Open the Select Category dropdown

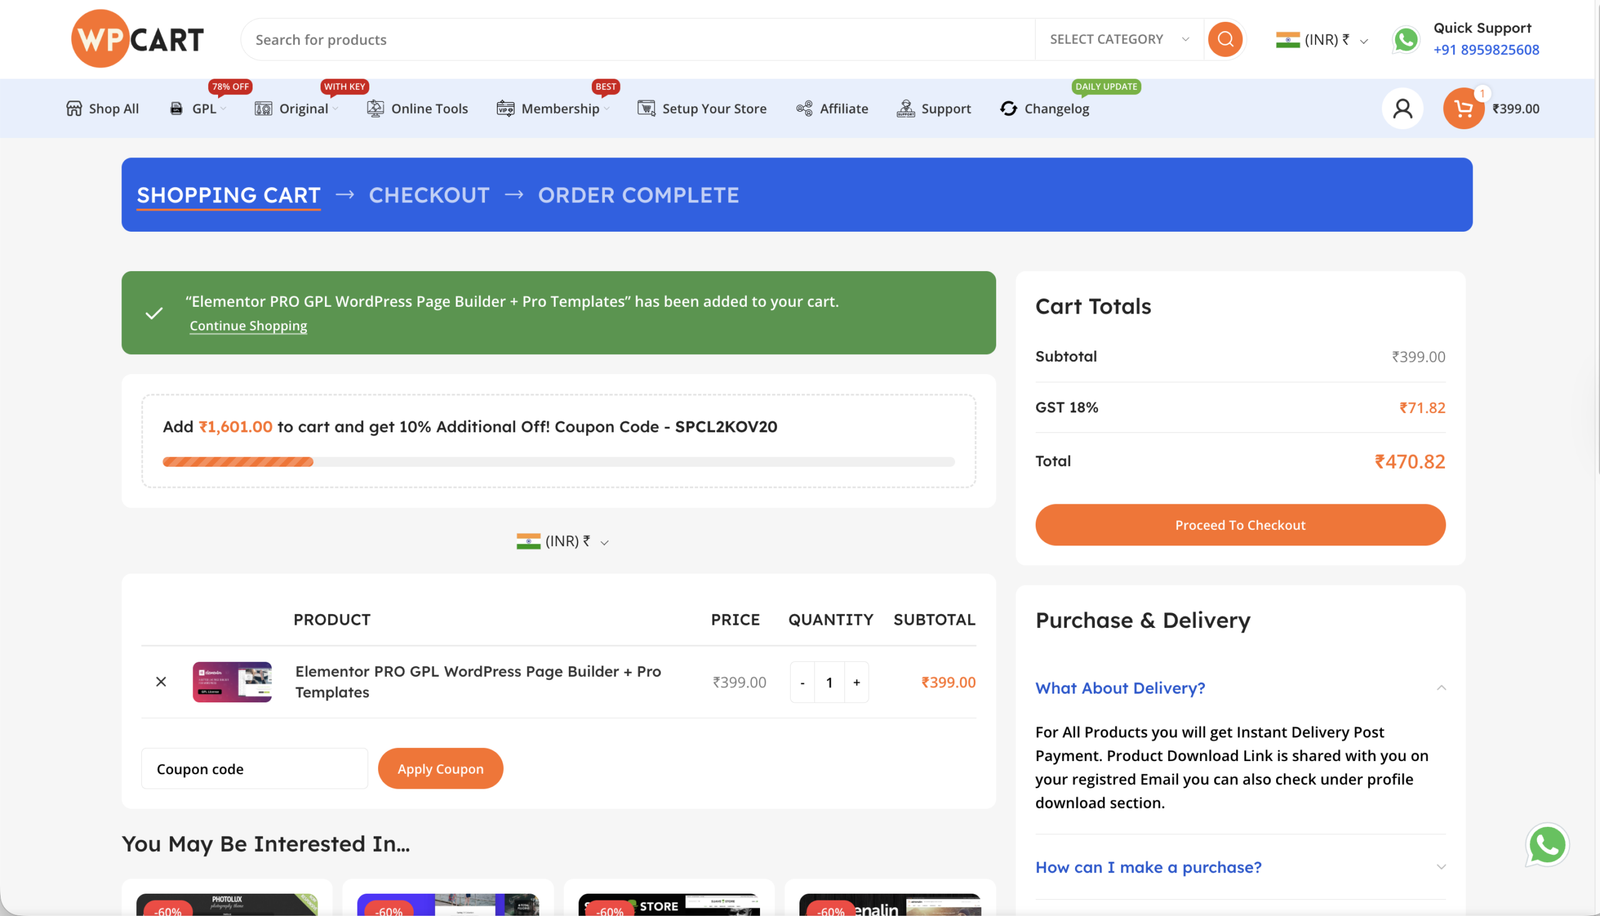pyautogui.click(x=1118, y=40)
